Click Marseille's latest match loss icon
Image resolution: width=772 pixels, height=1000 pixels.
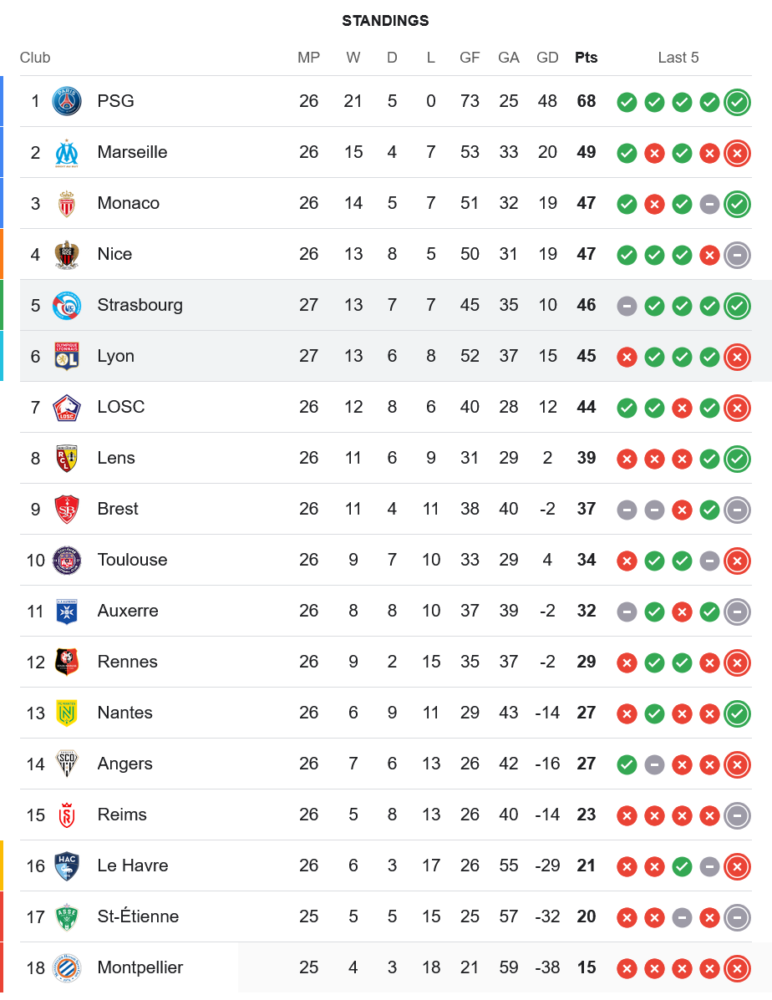pos(737,153)
